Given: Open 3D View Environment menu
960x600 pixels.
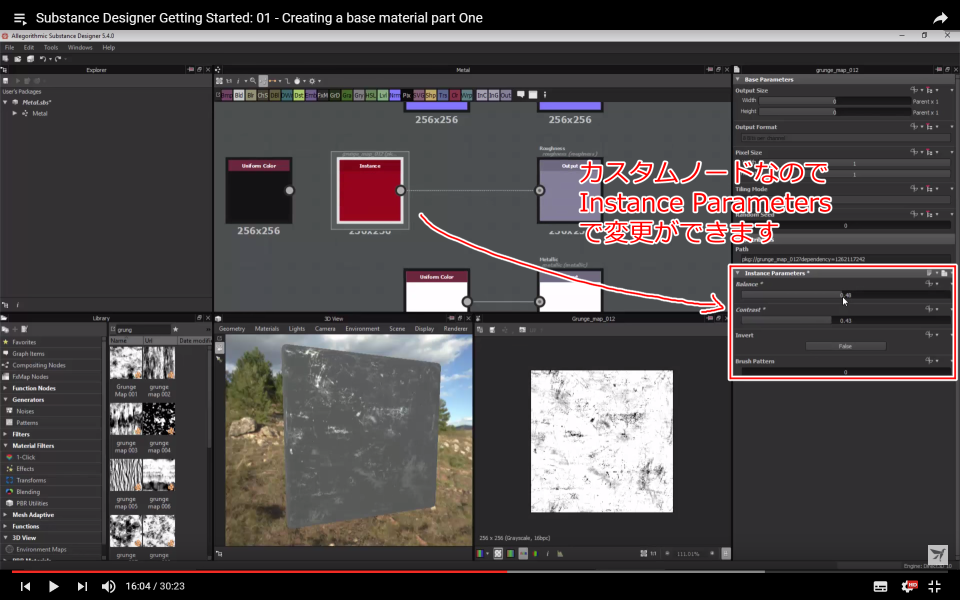Looking at the screenshot, I should coord(362,329).
